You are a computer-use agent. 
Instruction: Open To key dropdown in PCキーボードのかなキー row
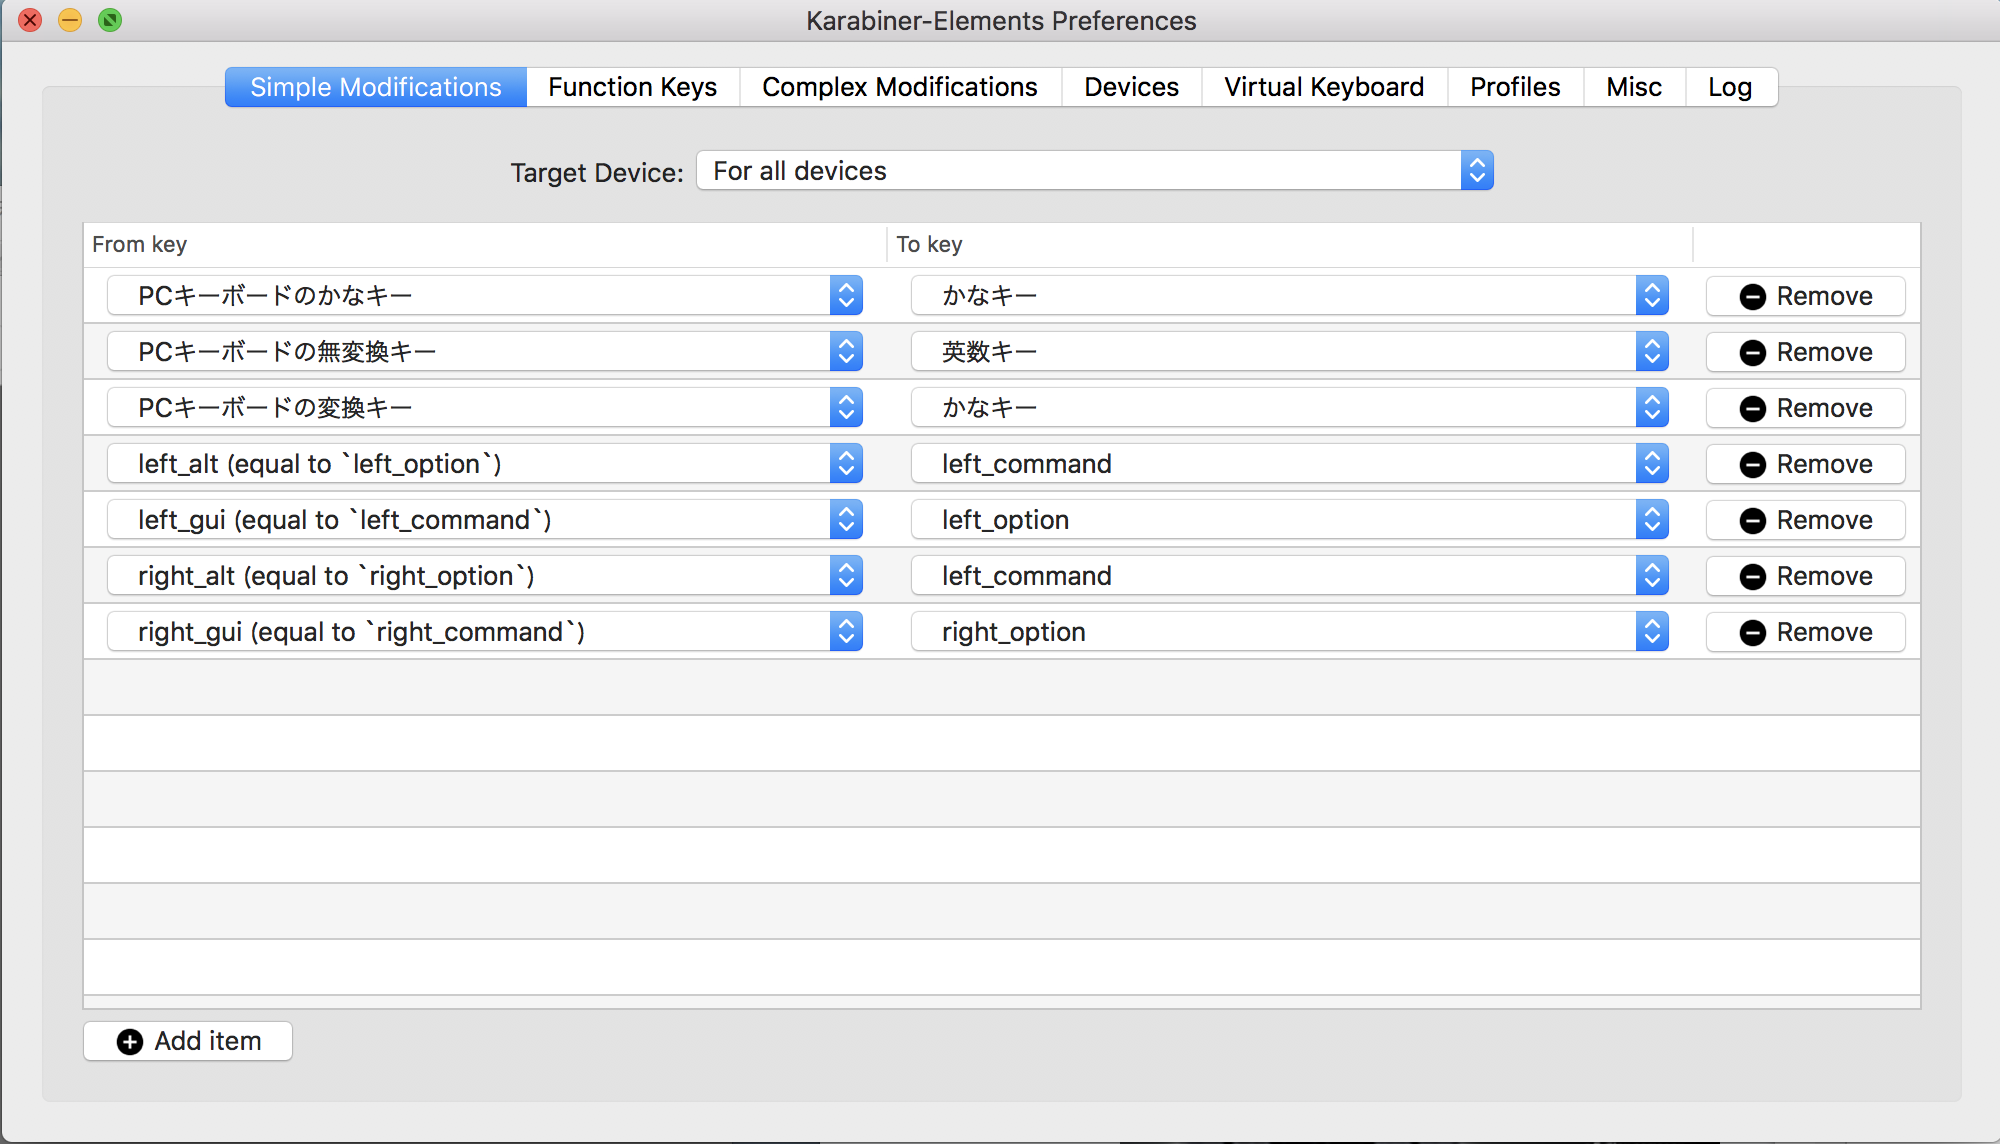pyautogui.click(x=1290, y=296)
